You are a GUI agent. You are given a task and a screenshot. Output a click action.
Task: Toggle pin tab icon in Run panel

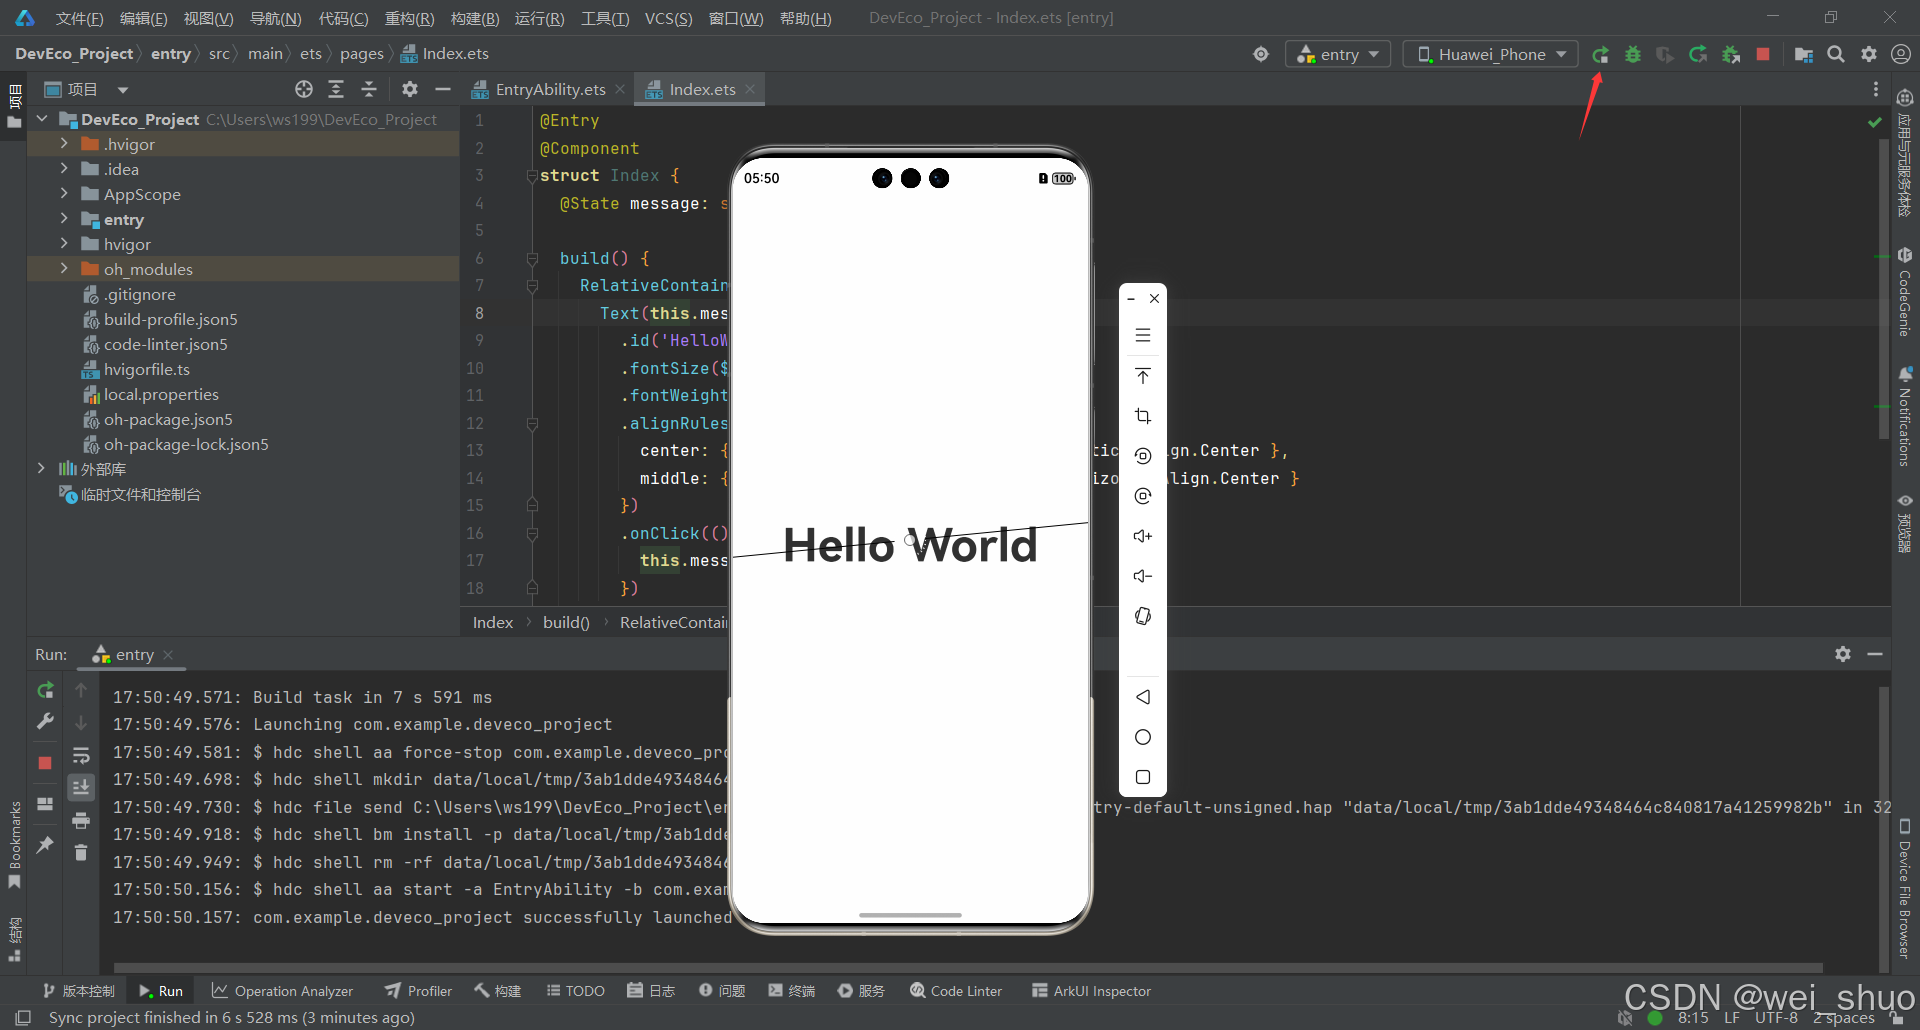45,845
